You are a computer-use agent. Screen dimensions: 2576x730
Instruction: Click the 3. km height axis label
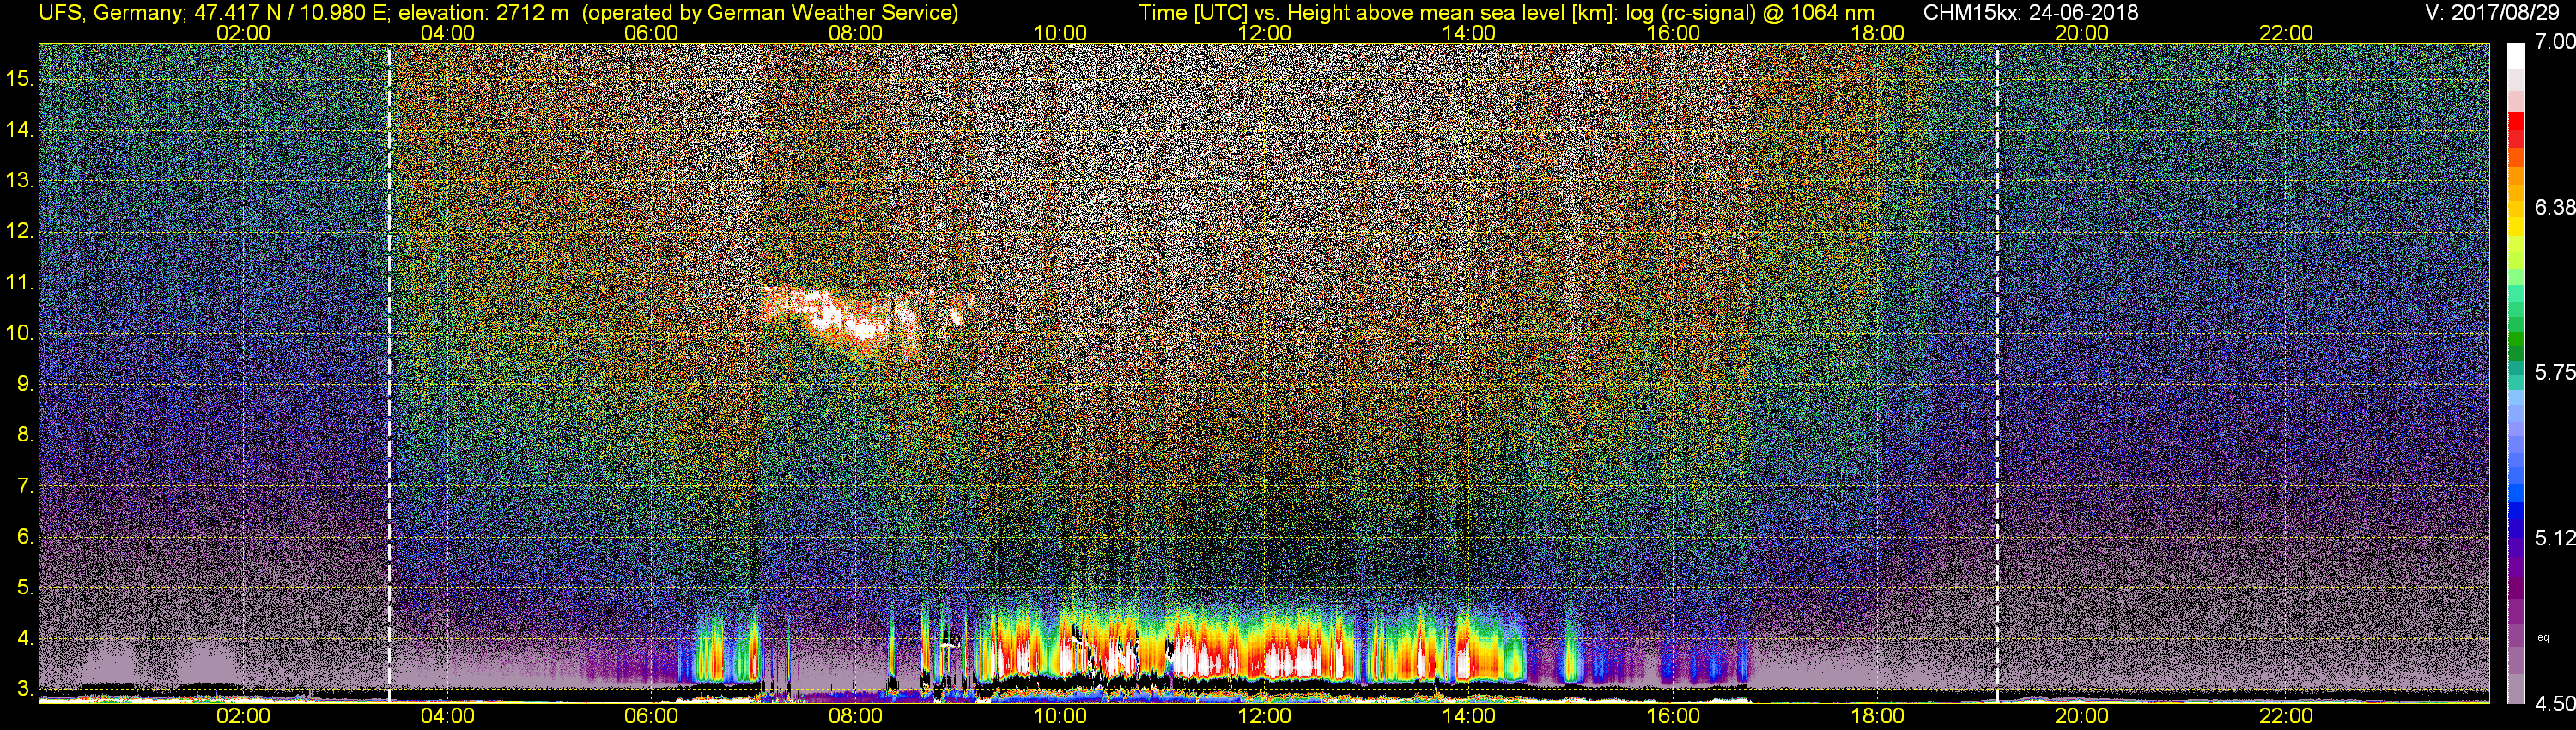click(x=24, y=690)
